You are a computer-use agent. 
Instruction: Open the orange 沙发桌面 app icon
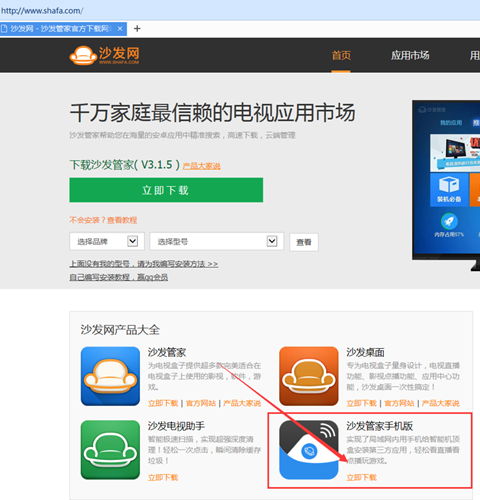pos(309,376)
